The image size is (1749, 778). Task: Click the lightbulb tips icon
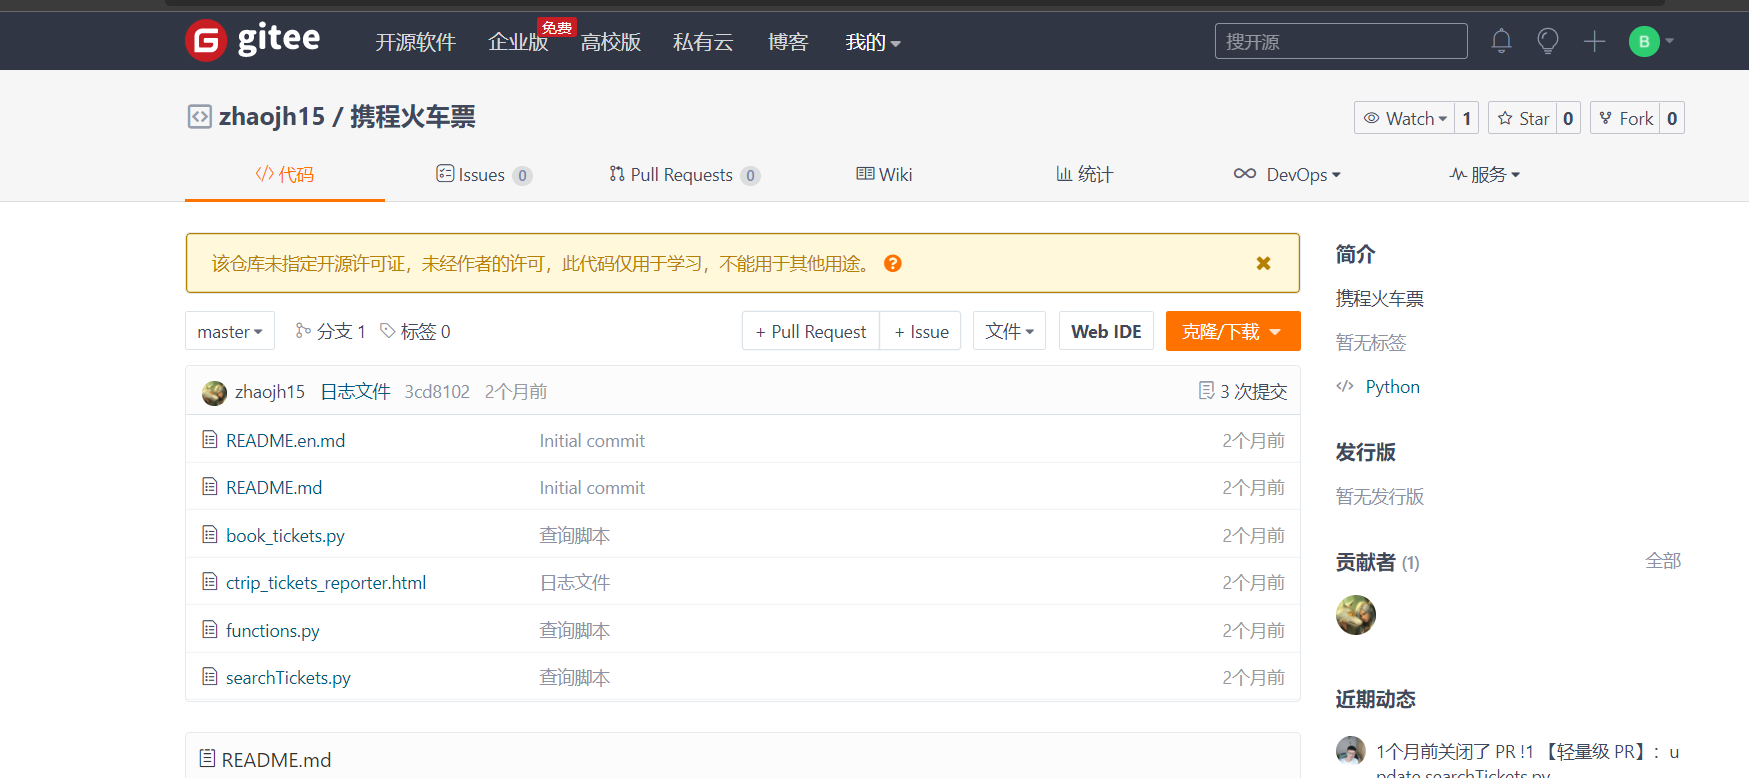pyautogui.click(x=1548, y=41)
